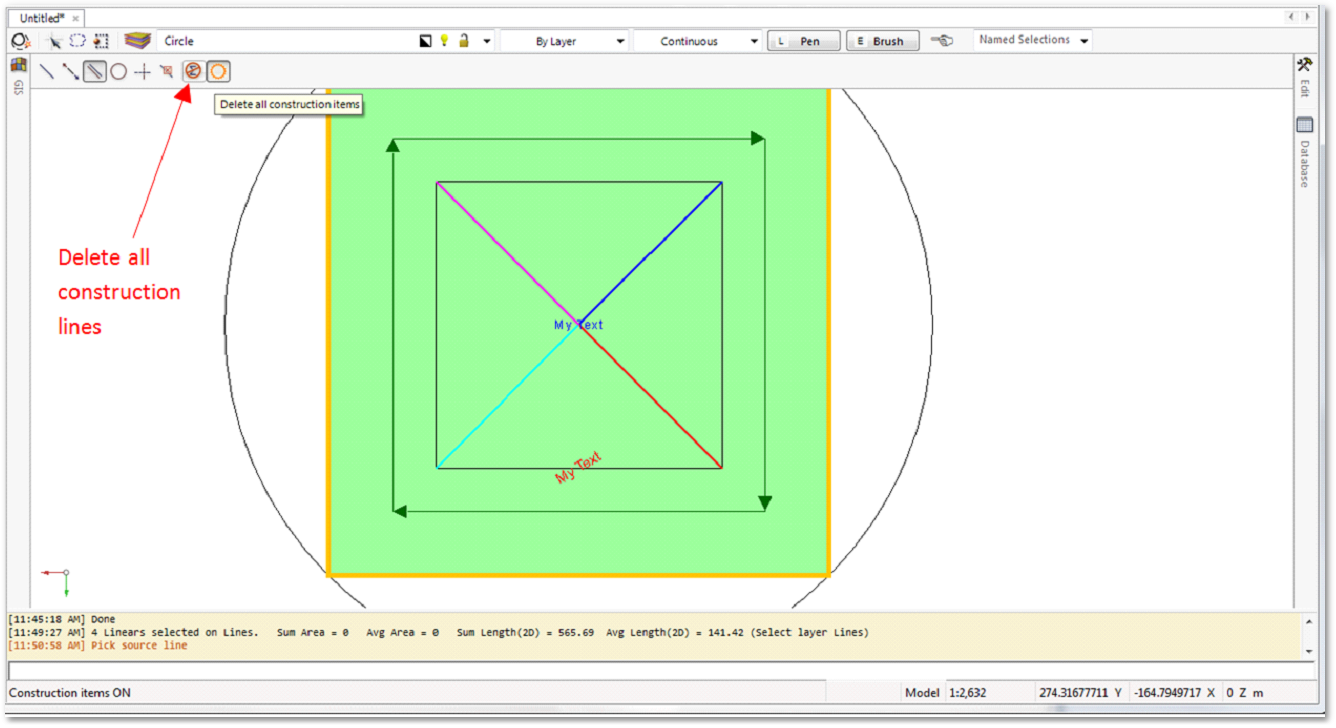Click Delete all construction items icon
Viewport: 1336px width, 728px height.
coord(193,71)
